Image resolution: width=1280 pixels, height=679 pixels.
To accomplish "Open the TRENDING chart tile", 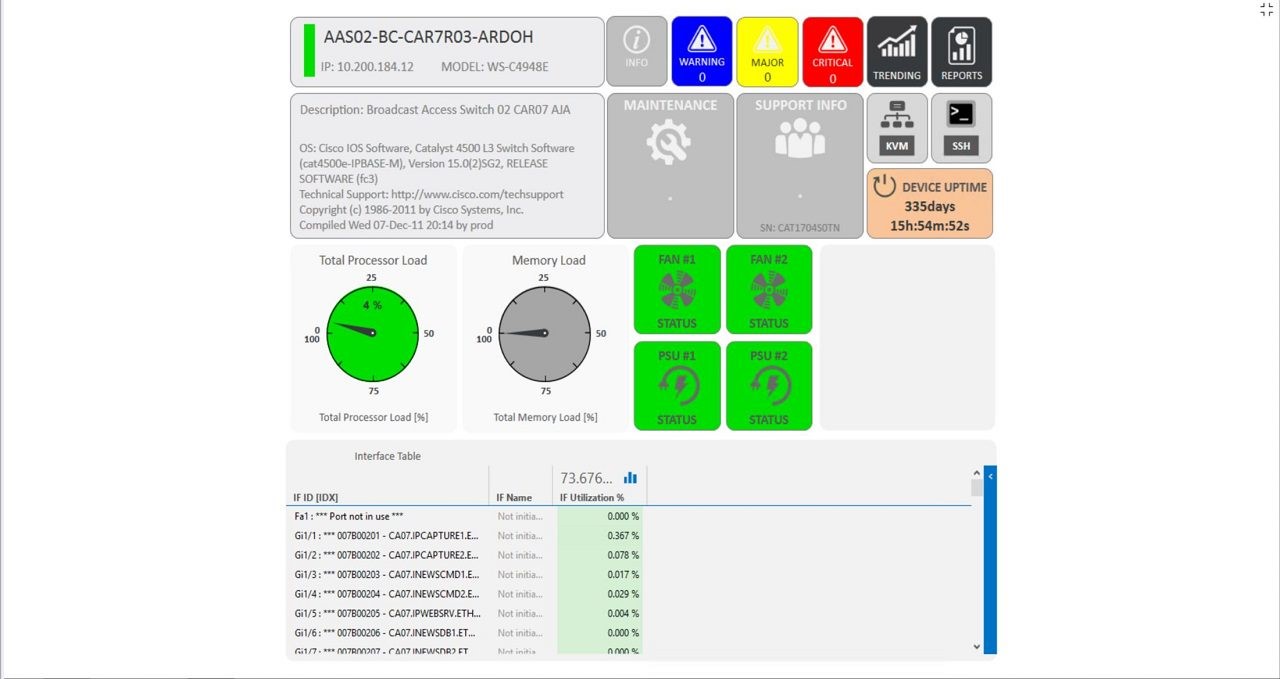I will [897, 51].
